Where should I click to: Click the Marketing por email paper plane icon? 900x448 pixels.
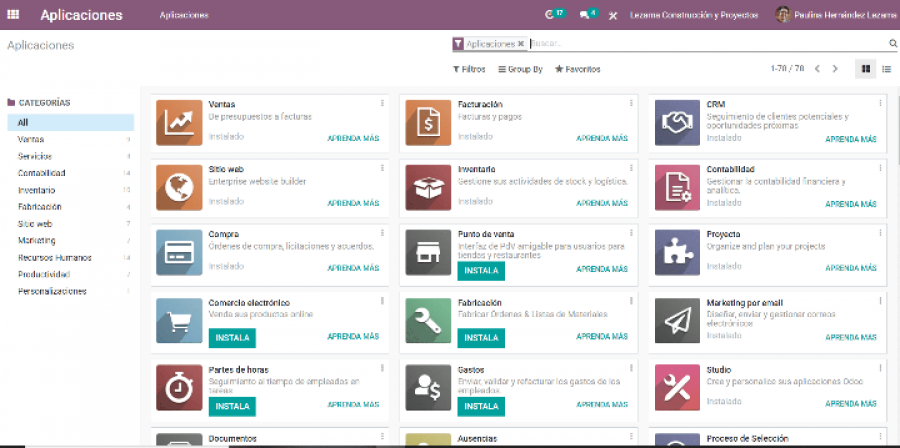677,320
